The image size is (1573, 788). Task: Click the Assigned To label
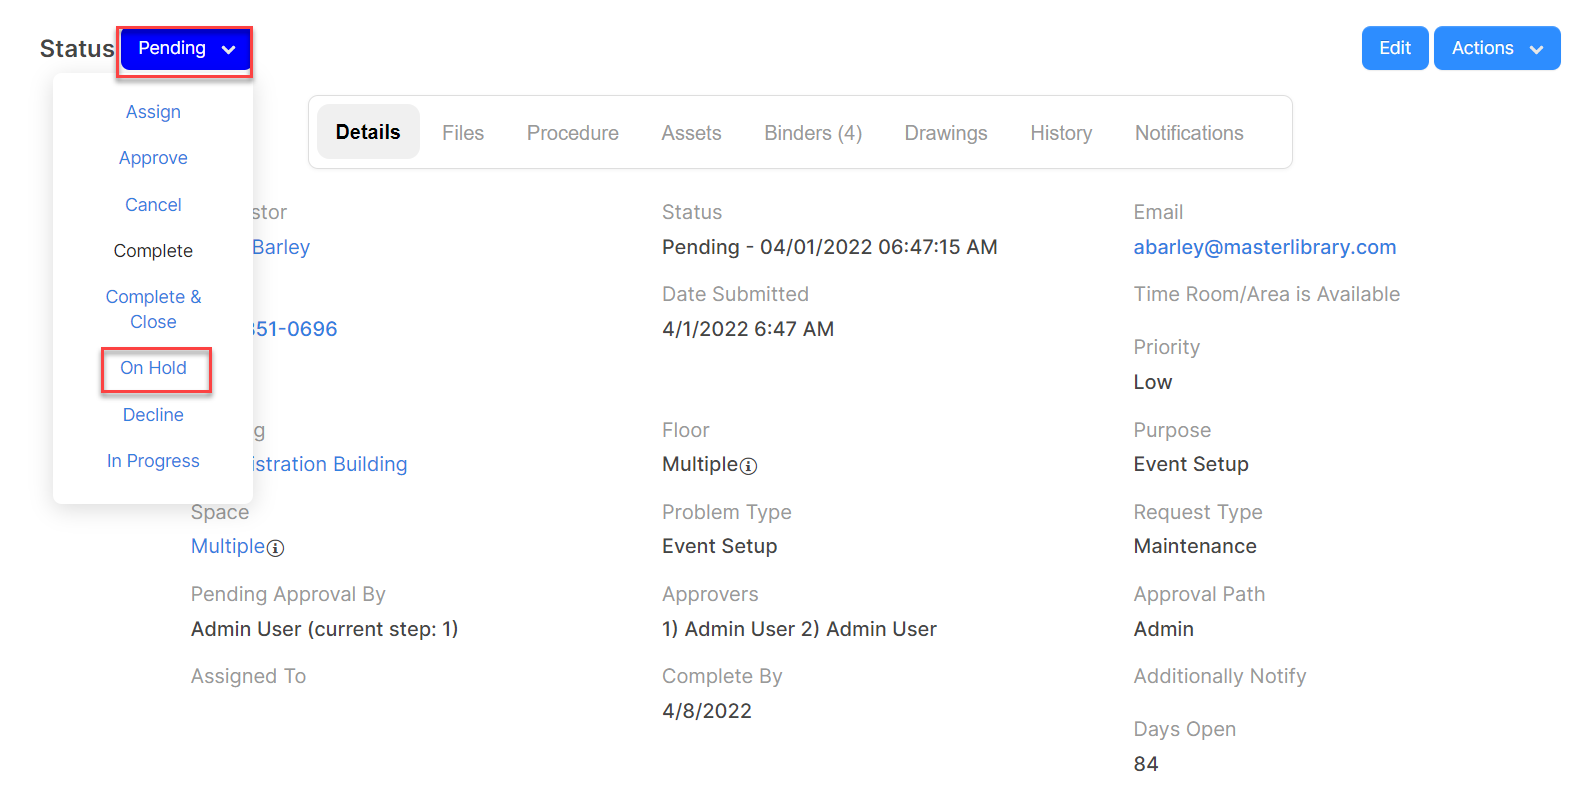[x=249, y=676]
